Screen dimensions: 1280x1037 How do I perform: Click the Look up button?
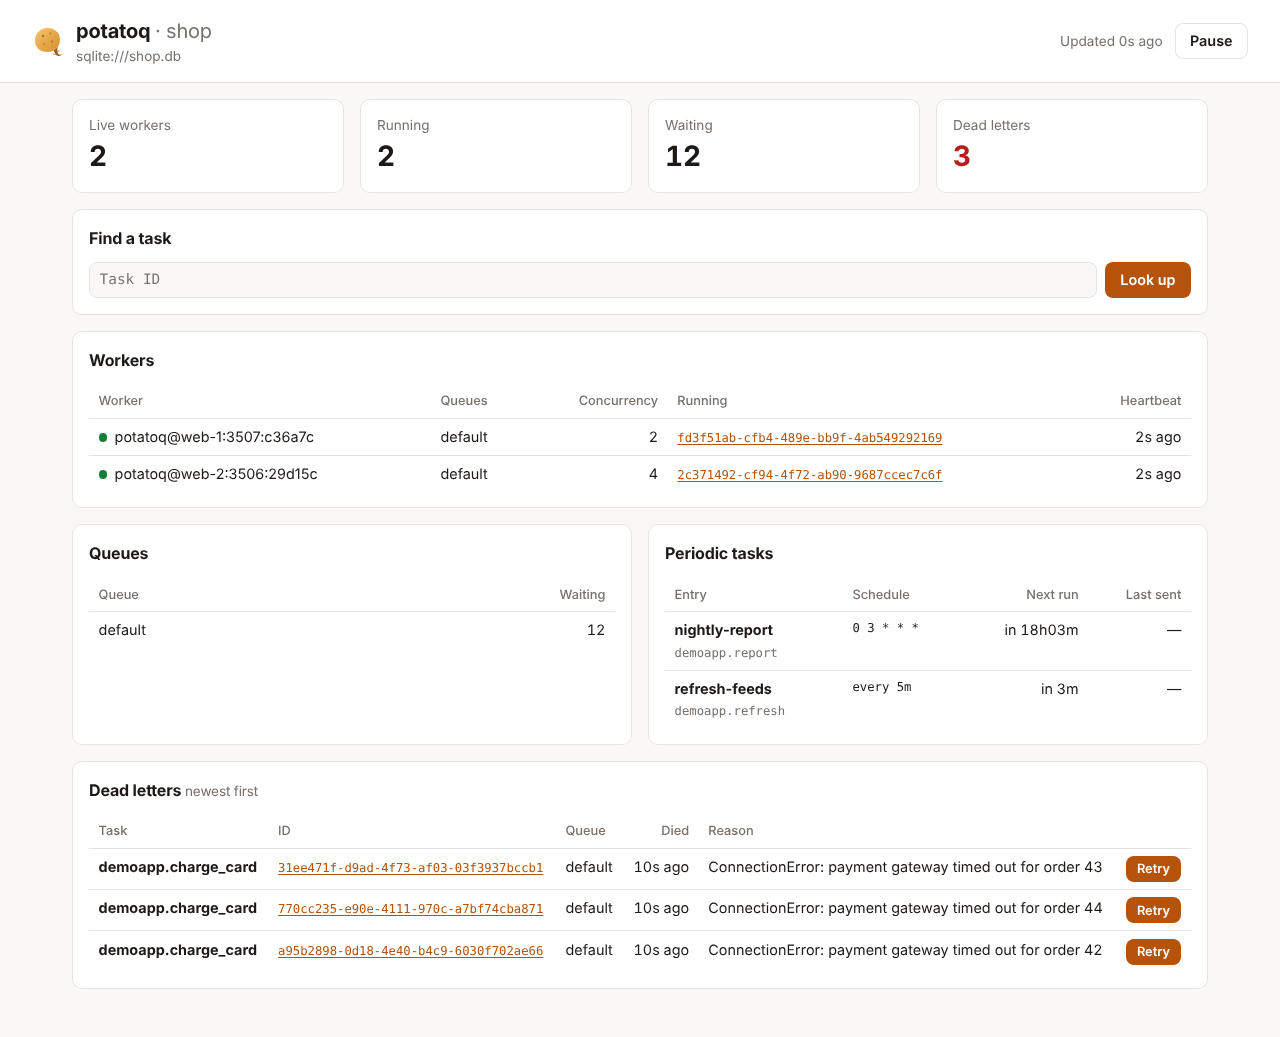pos(1147,280)
